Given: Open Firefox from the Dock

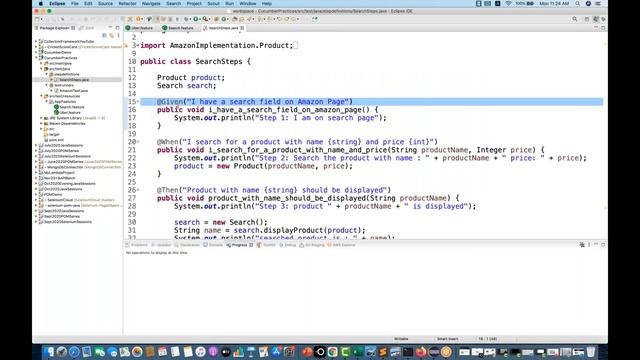Looking at the screenshot, I should click(x=421, y=351).
